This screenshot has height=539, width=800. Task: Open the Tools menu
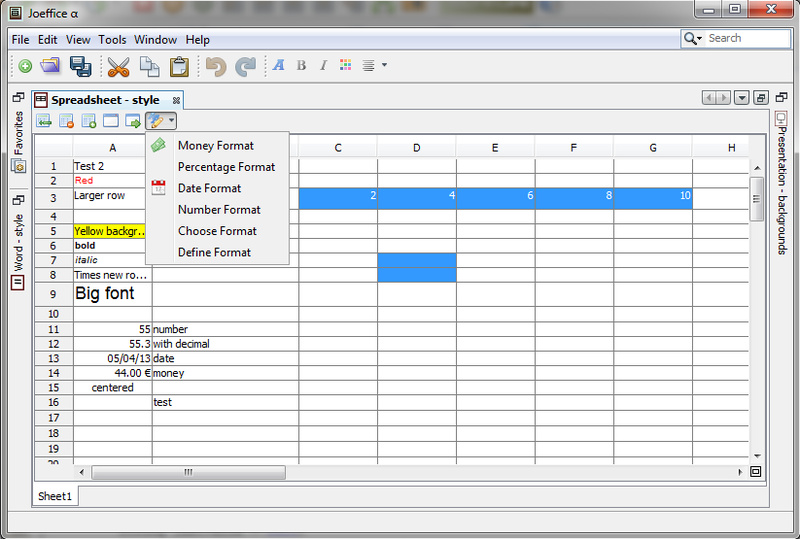click(x=112, y=40)
